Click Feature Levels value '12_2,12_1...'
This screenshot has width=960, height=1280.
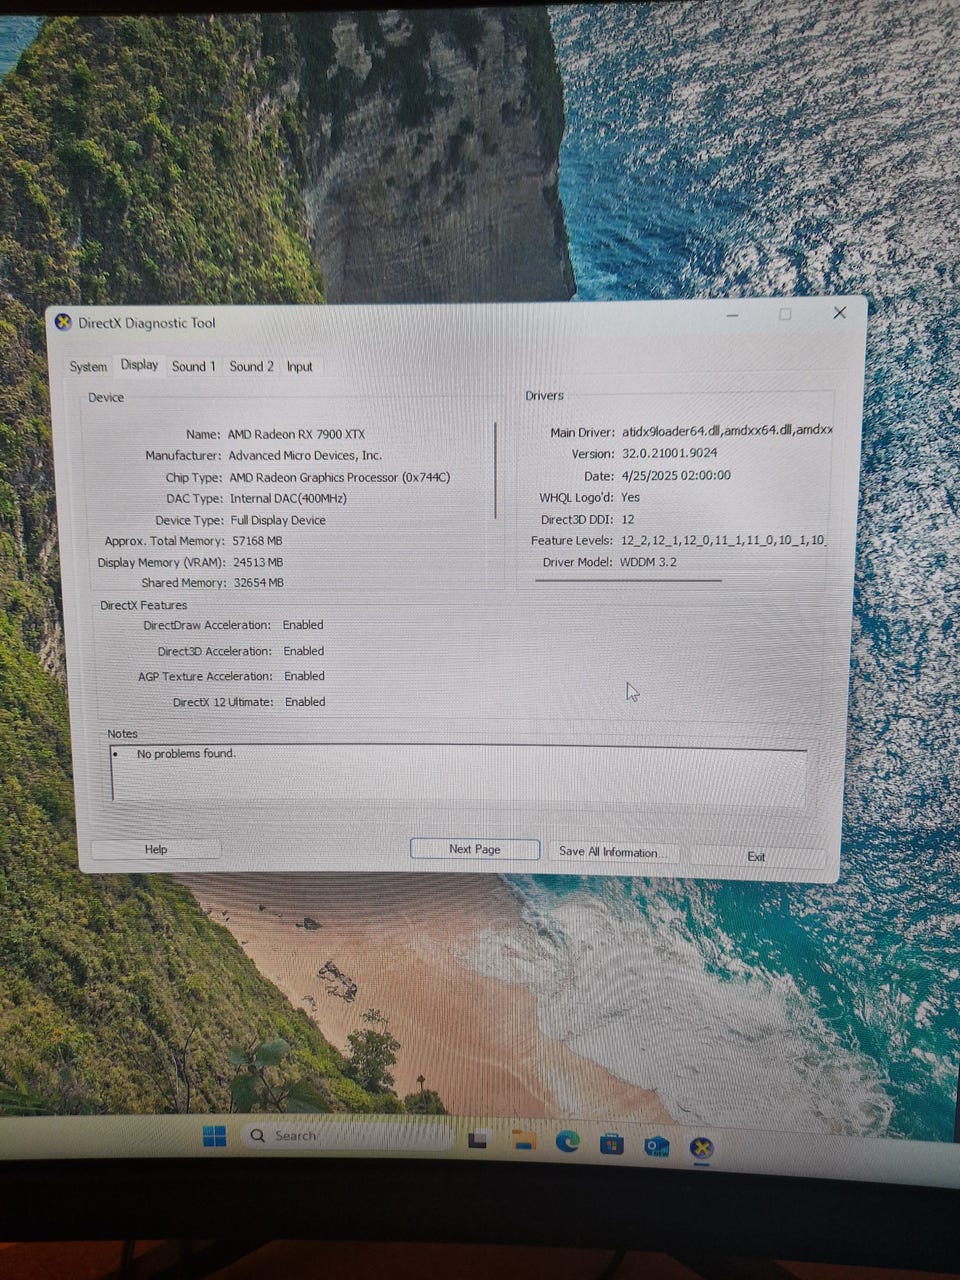coord(722,540)
